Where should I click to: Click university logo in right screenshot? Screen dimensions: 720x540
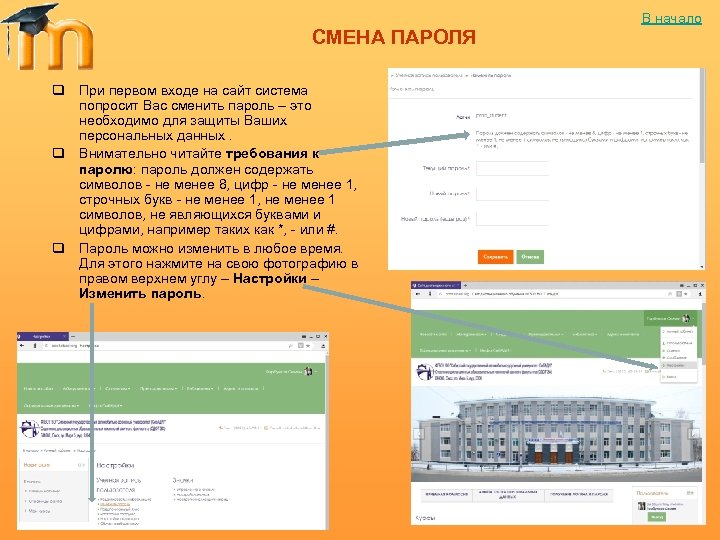pyautogui.click(x=424, y=371)
